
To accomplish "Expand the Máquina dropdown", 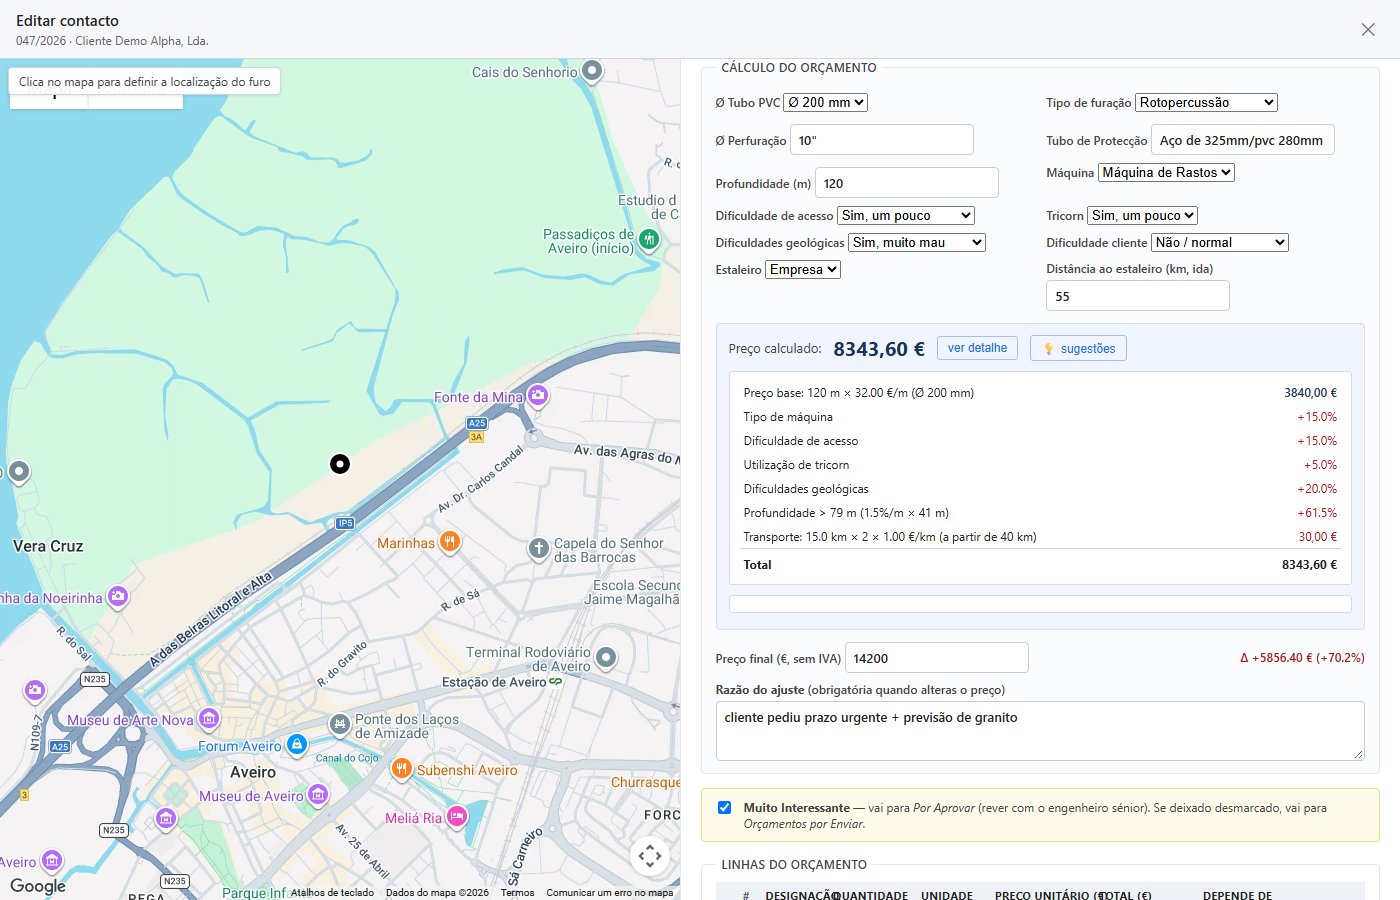I will [x=1166, y=172].
